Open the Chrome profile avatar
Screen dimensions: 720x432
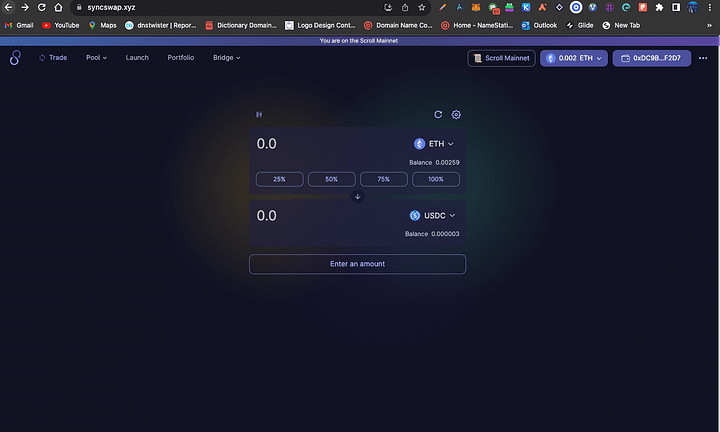tap(692, 7)
